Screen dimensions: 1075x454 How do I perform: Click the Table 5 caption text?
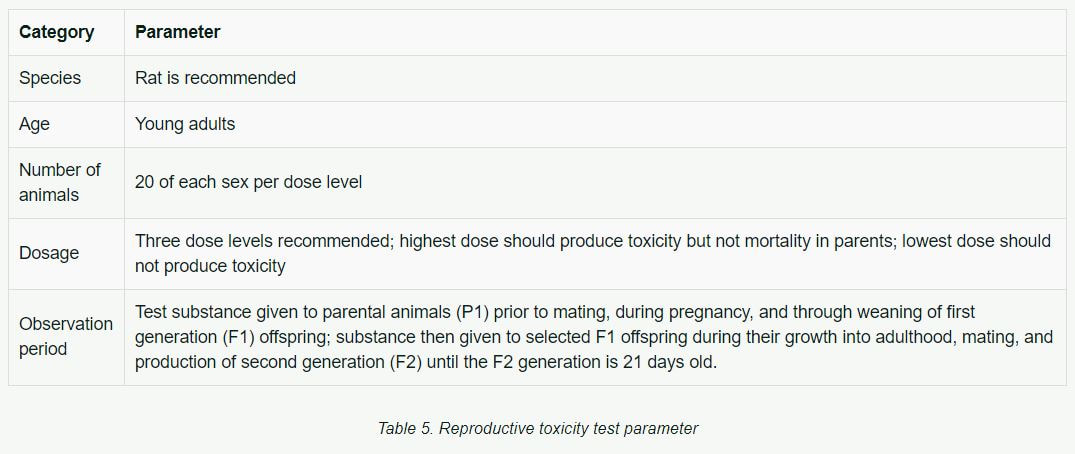coord(538,429)
